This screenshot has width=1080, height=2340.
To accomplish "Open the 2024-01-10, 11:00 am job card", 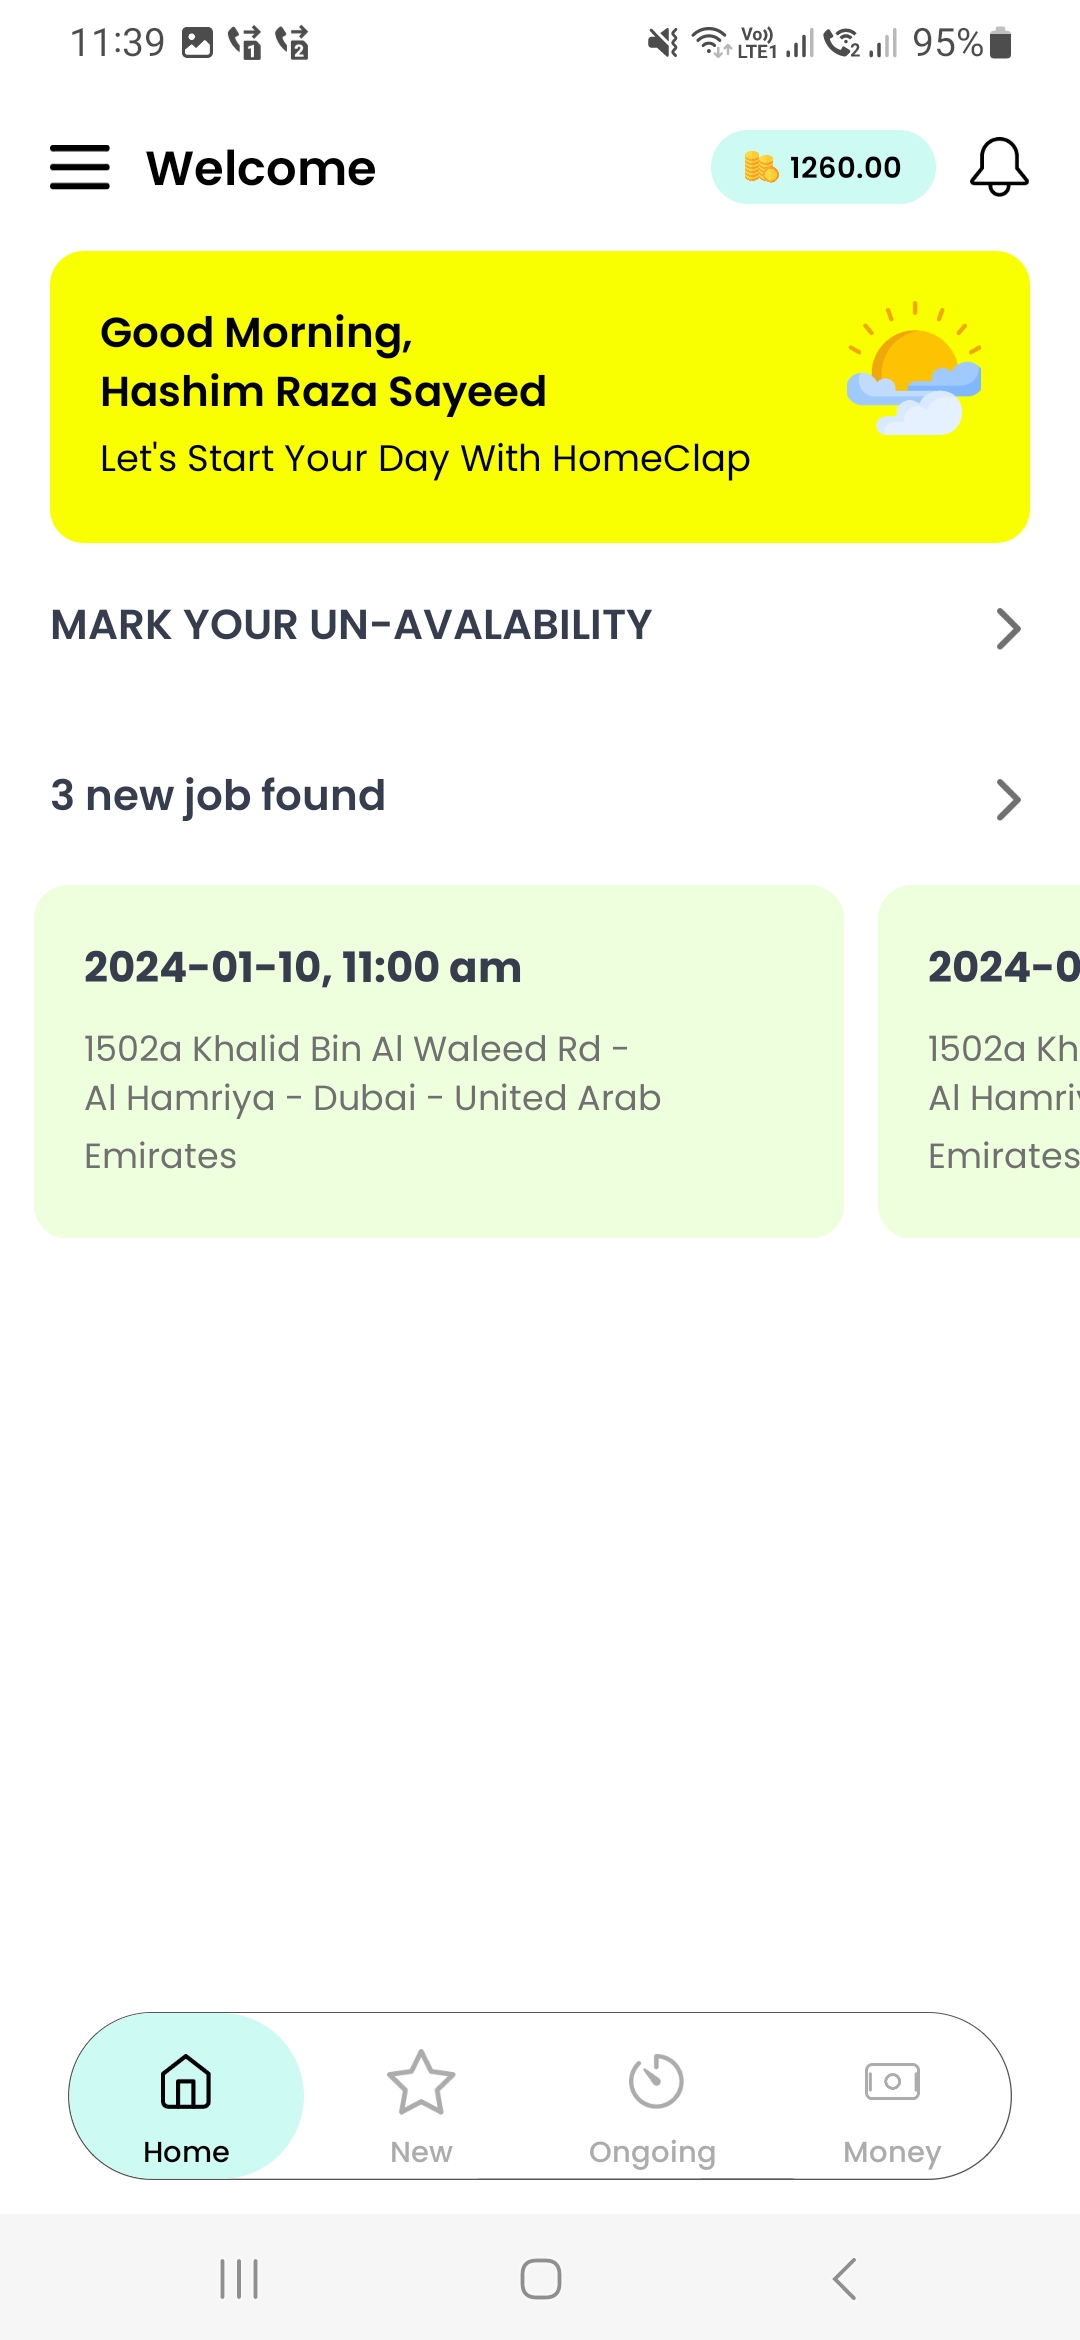I will click(x=438, y=1061).
